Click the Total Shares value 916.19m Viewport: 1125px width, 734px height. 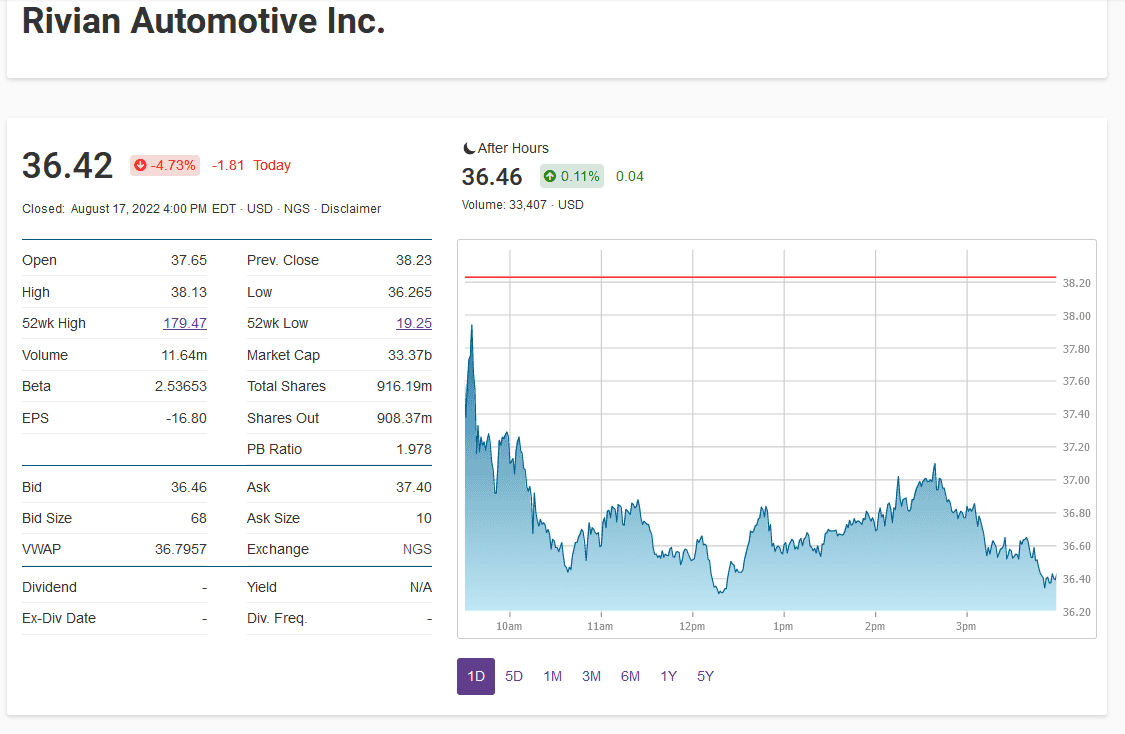click(x=405, y=386)
